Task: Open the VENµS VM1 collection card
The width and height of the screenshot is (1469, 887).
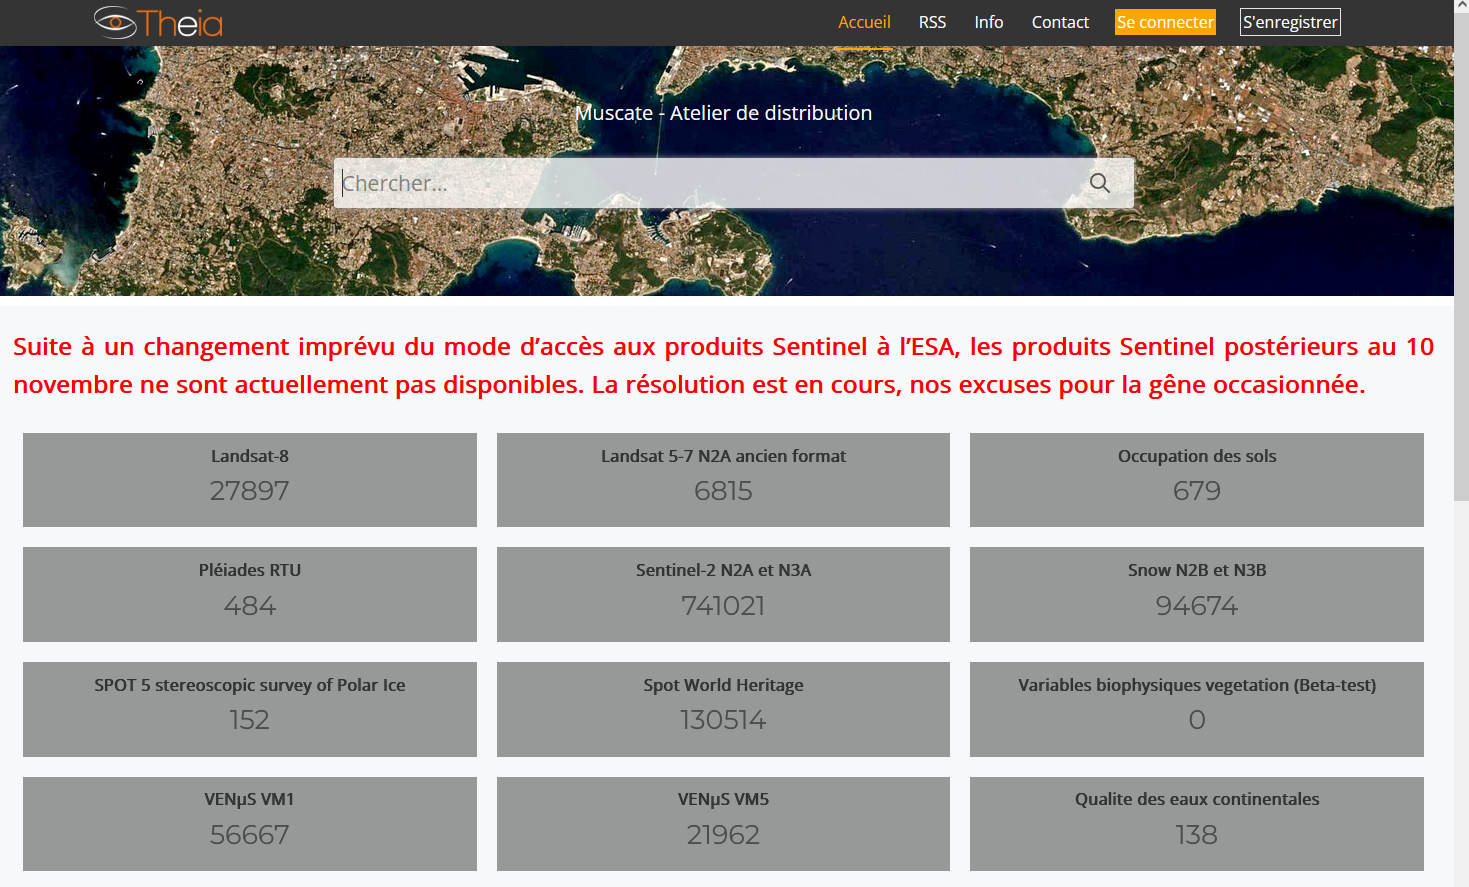Action: point(250,824)
